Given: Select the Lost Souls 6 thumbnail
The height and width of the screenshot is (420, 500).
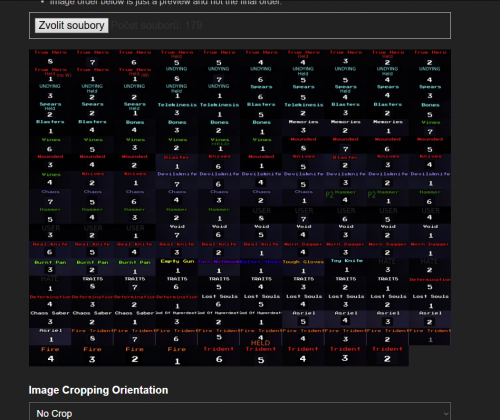Looking at the screenshot, I should (x=219, y=302).
